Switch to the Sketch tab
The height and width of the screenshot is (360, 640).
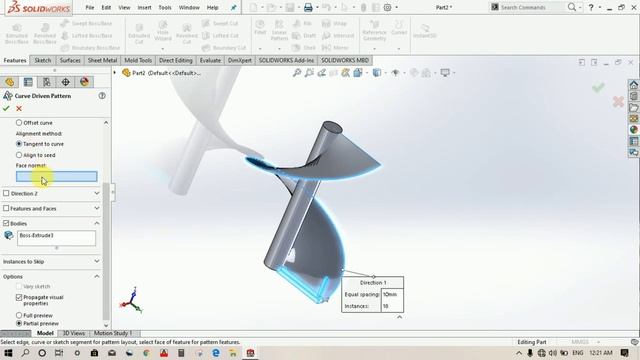tap(42, 60)
